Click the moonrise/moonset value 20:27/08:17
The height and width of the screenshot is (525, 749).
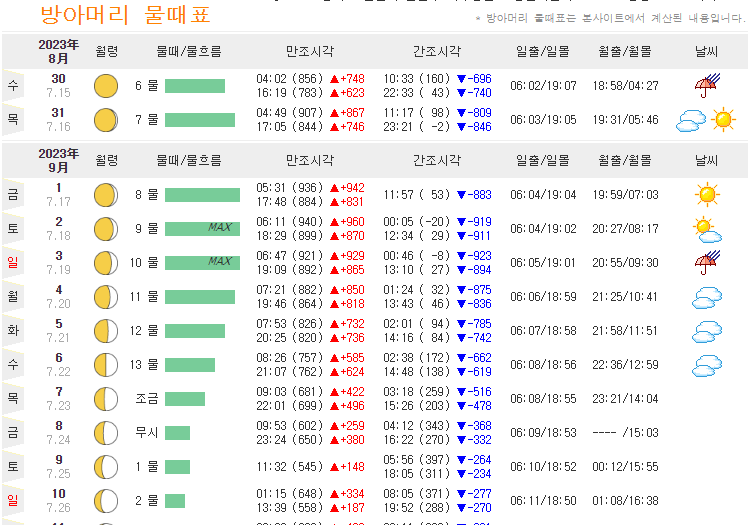625,229
